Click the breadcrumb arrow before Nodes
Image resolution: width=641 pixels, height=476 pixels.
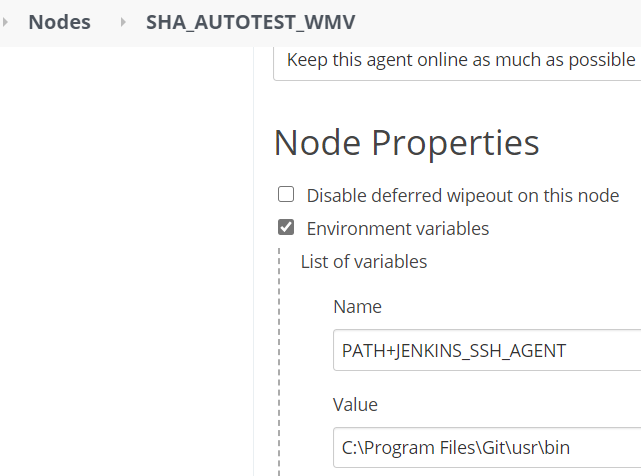tap(7, 22)
